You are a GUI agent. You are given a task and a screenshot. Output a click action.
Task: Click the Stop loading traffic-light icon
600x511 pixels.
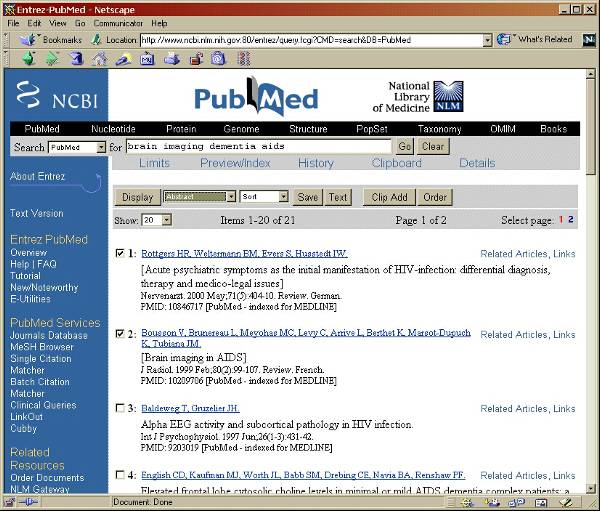click(x=243, y=59)
